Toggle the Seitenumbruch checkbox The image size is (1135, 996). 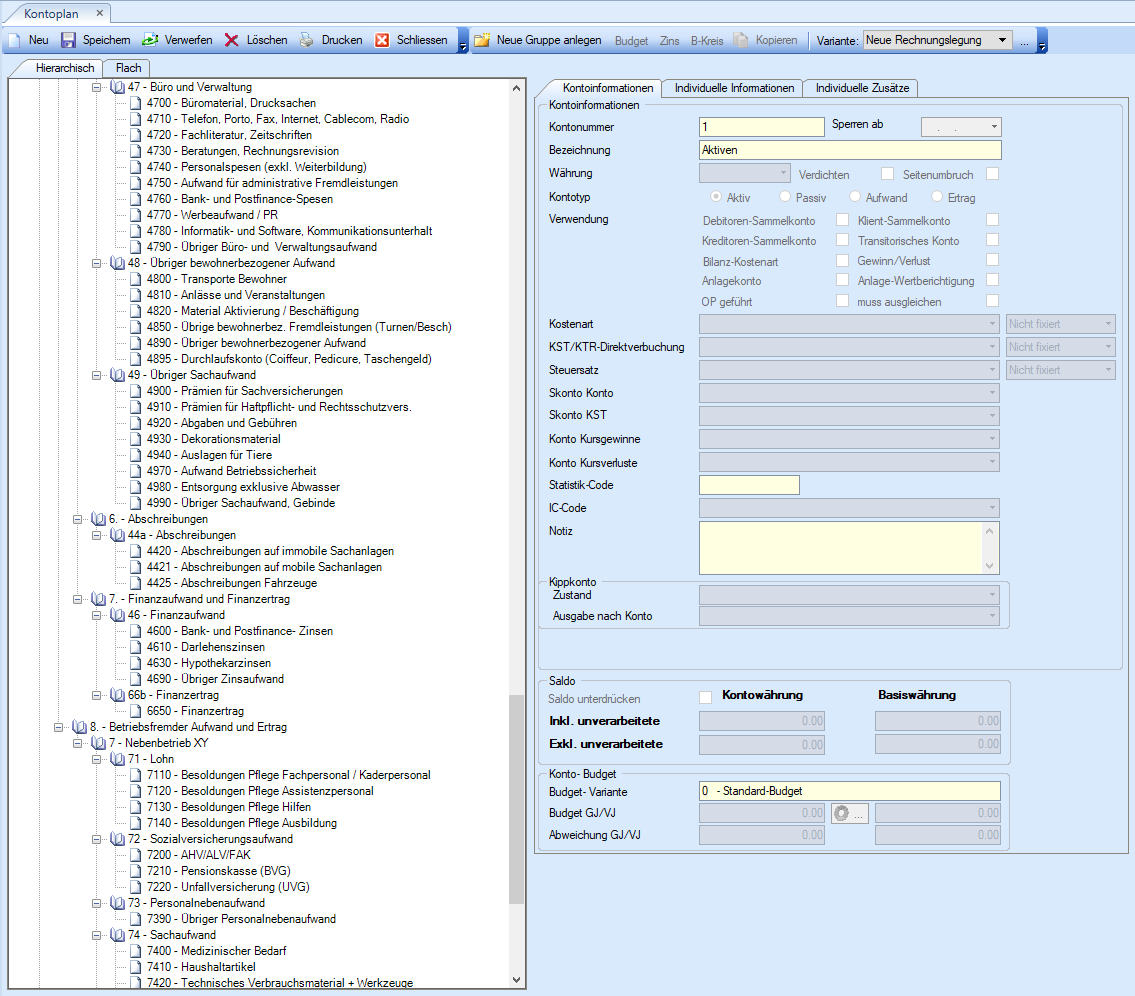(x=992, y=174)
